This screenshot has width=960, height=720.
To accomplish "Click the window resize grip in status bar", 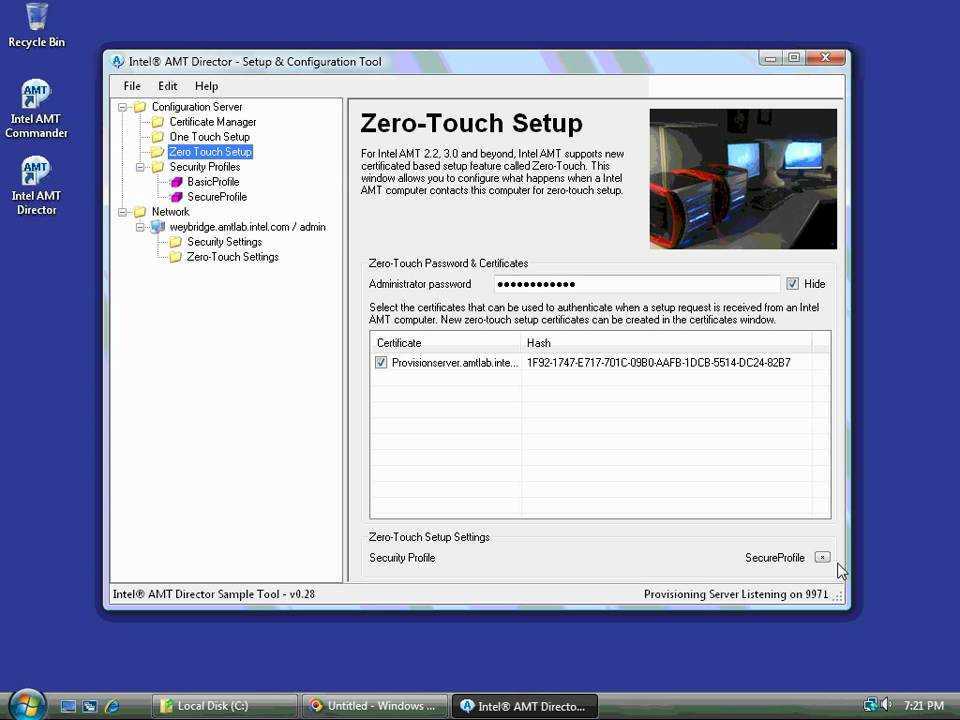I will coord(838,596).
